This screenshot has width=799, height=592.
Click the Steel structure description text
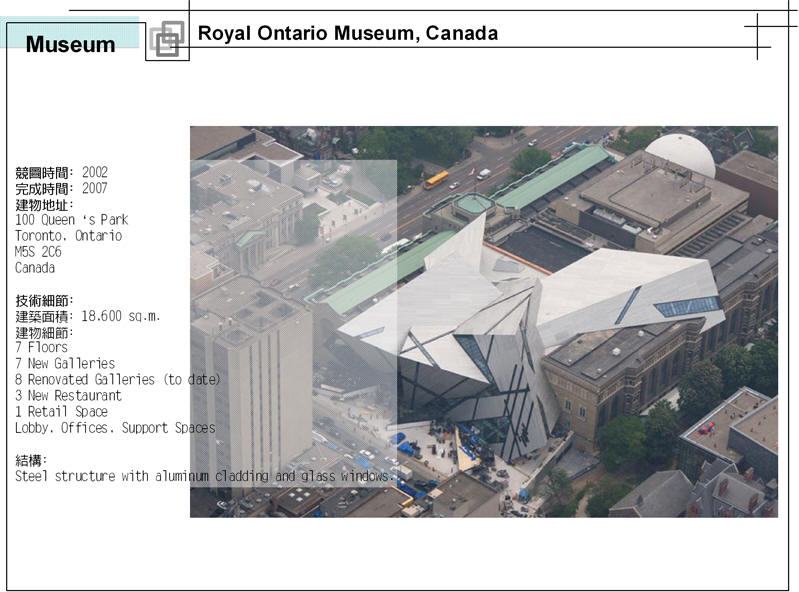coord(204,476)
